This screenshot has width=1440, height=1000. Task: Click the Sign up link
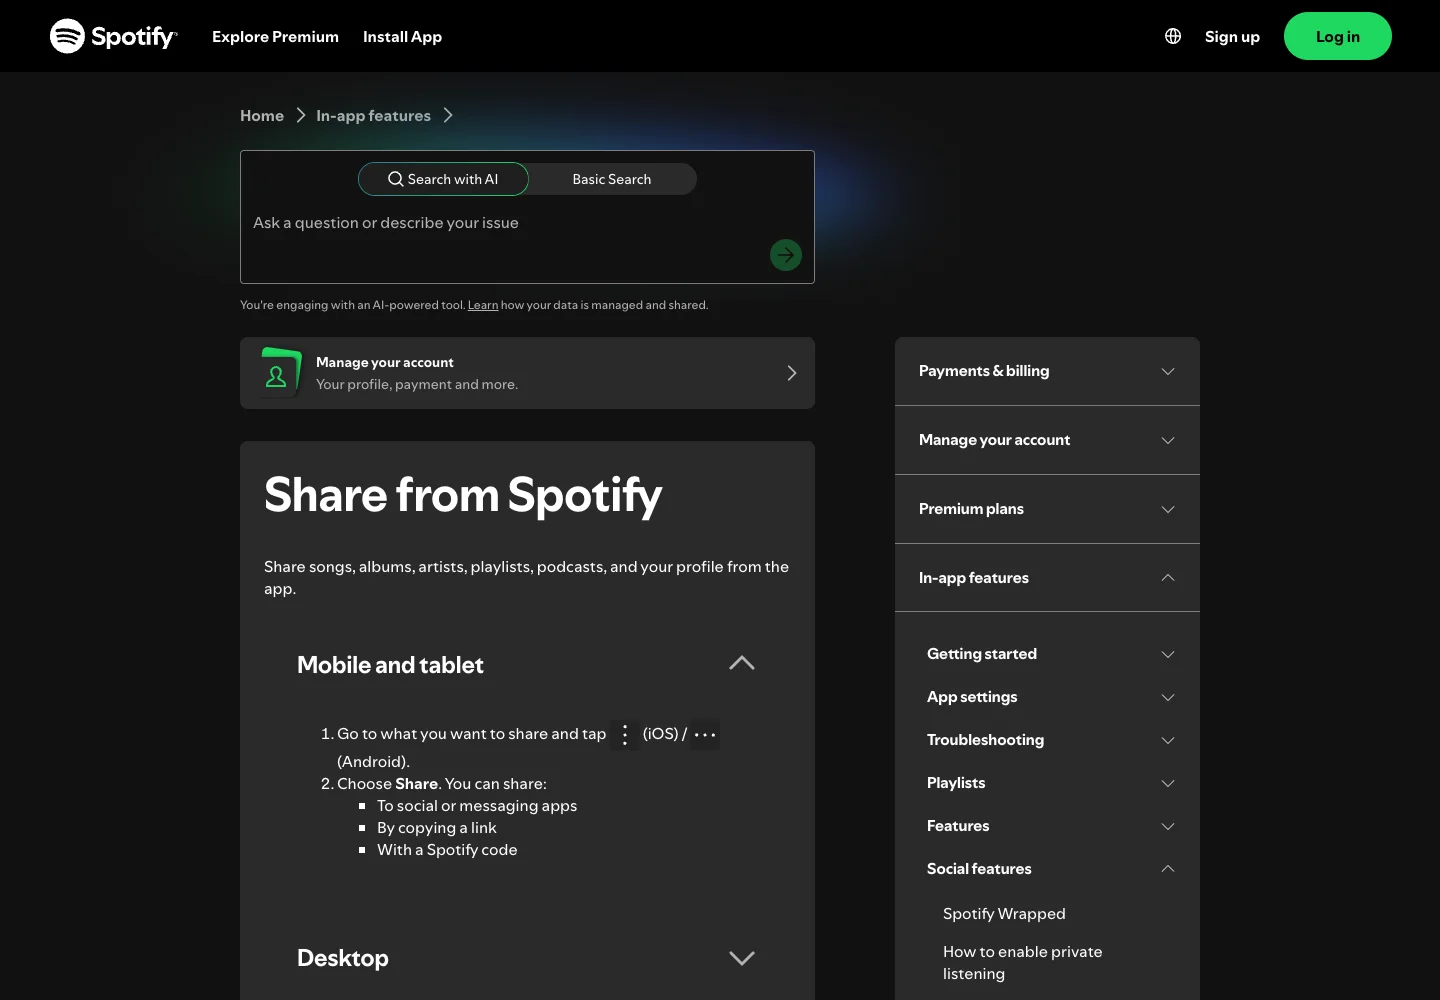(1232, 36)
